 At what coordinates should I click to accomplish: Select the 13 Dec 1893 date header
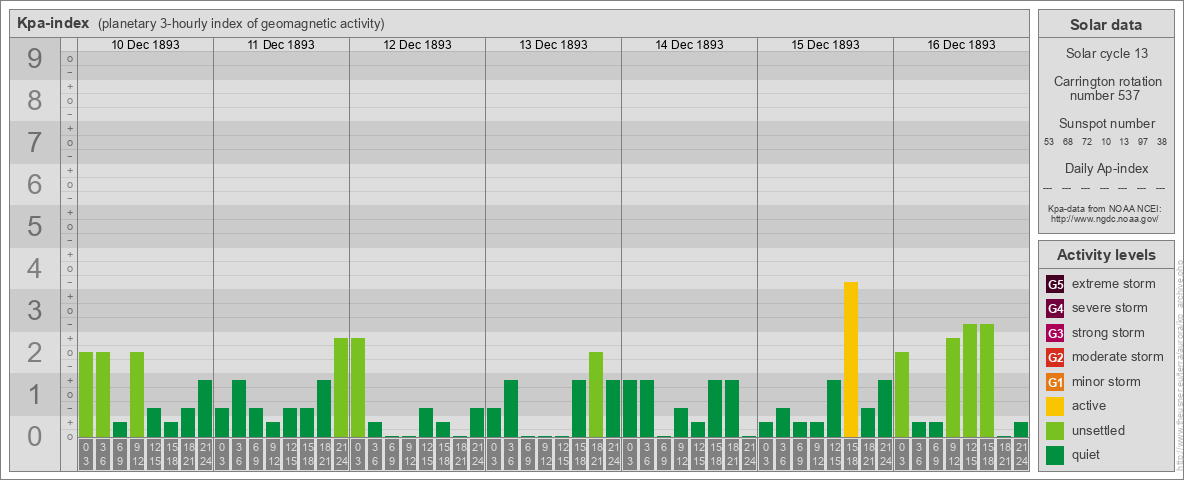(x=553, y=45)
